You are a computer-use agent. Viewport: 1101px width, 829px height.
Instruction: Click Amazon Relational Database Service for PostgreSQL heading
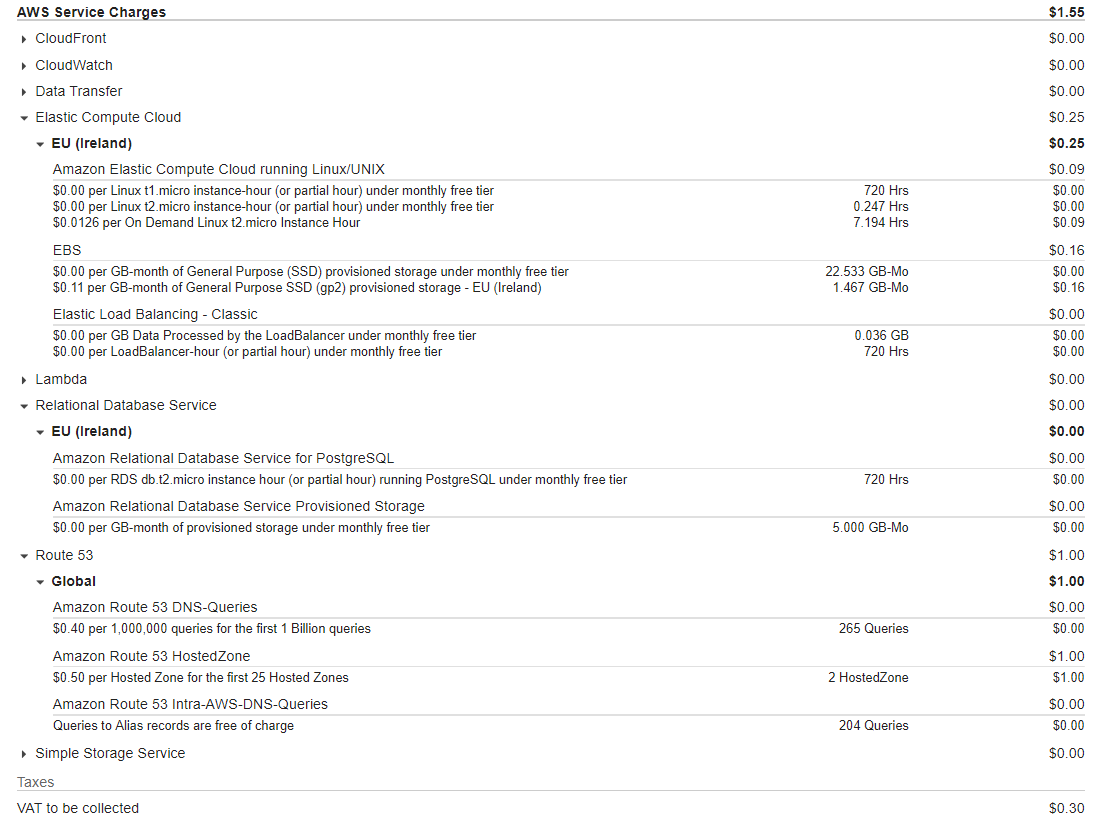point(223,458)
